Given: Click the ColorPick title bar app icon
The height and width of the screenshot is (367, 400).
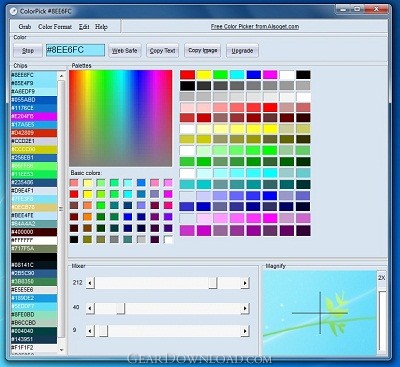Looking at the screenshot, I should (13, 11).
